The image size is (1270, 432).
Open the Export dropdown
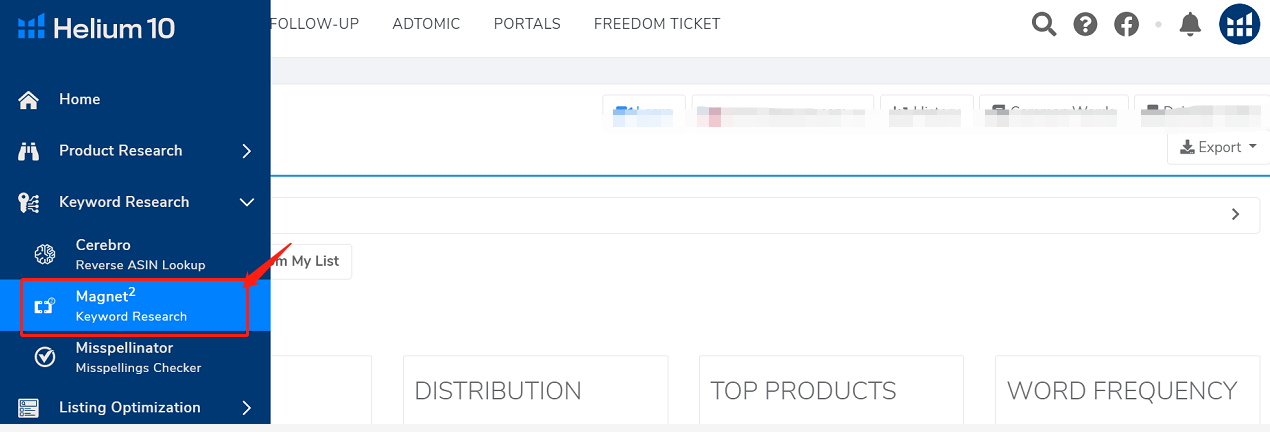click(x=1217, y=147)
